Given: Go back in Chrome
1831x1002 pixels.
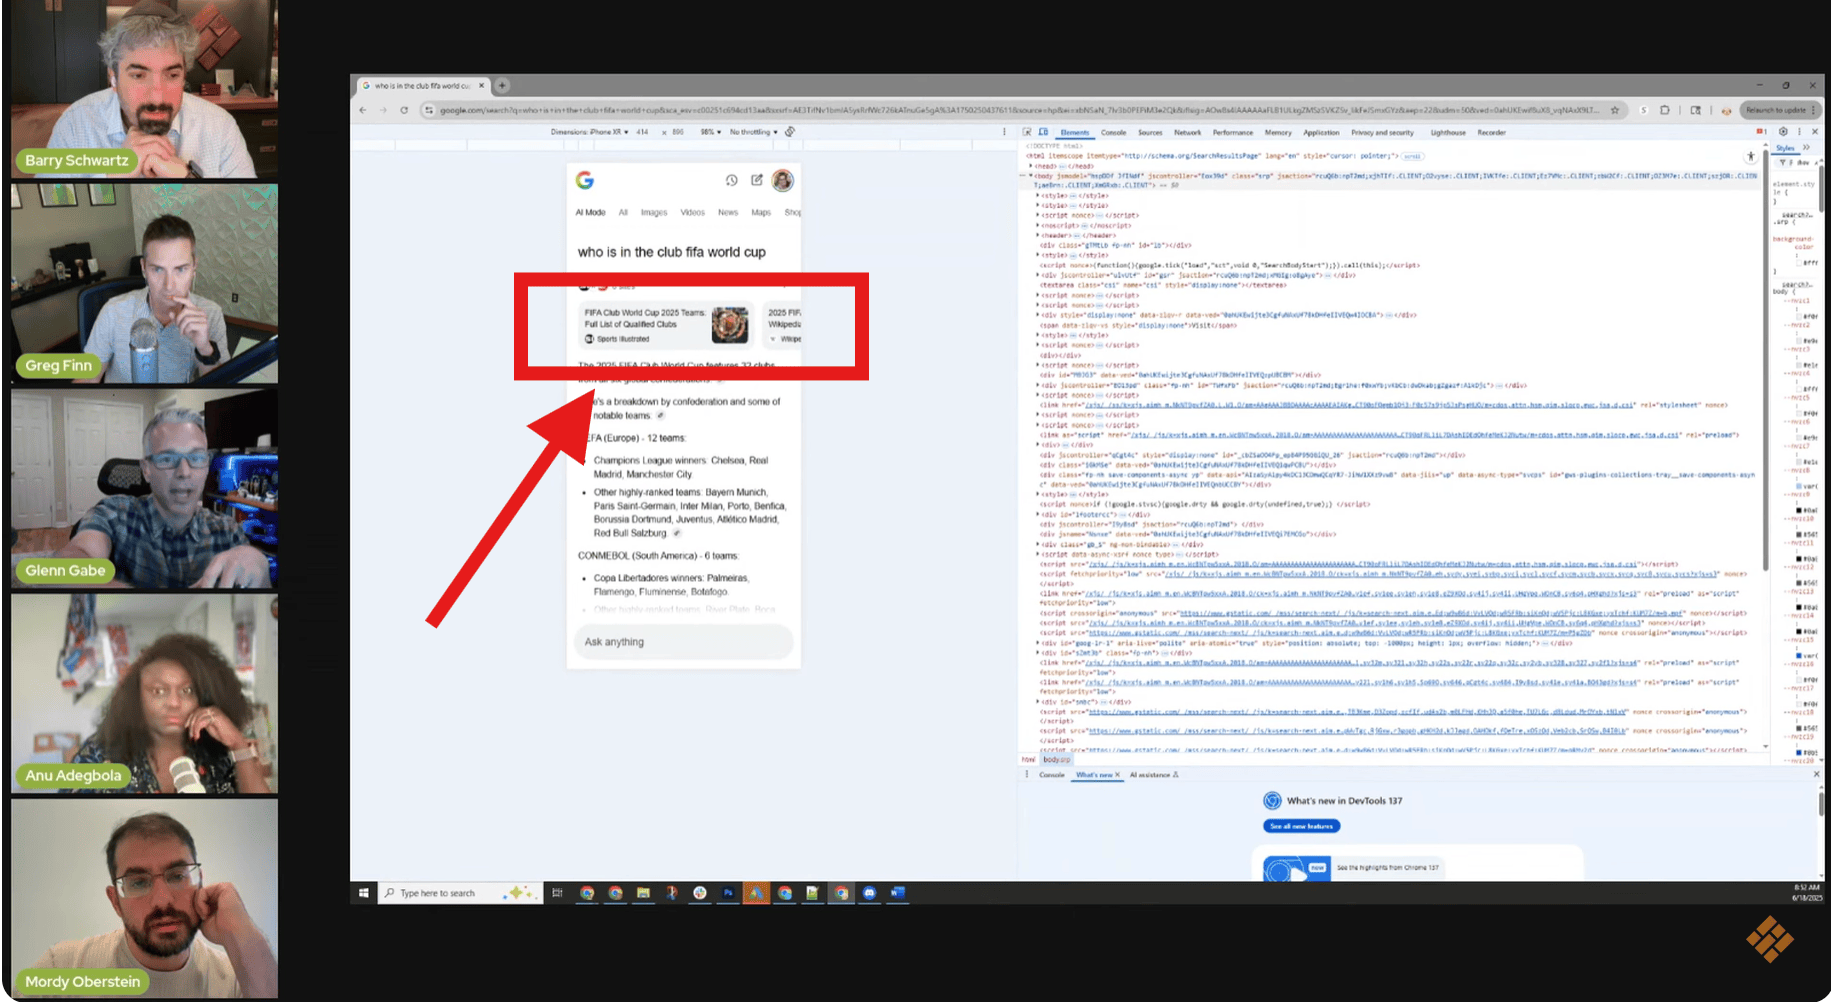Looking at the screenshot, I should 363,110.
